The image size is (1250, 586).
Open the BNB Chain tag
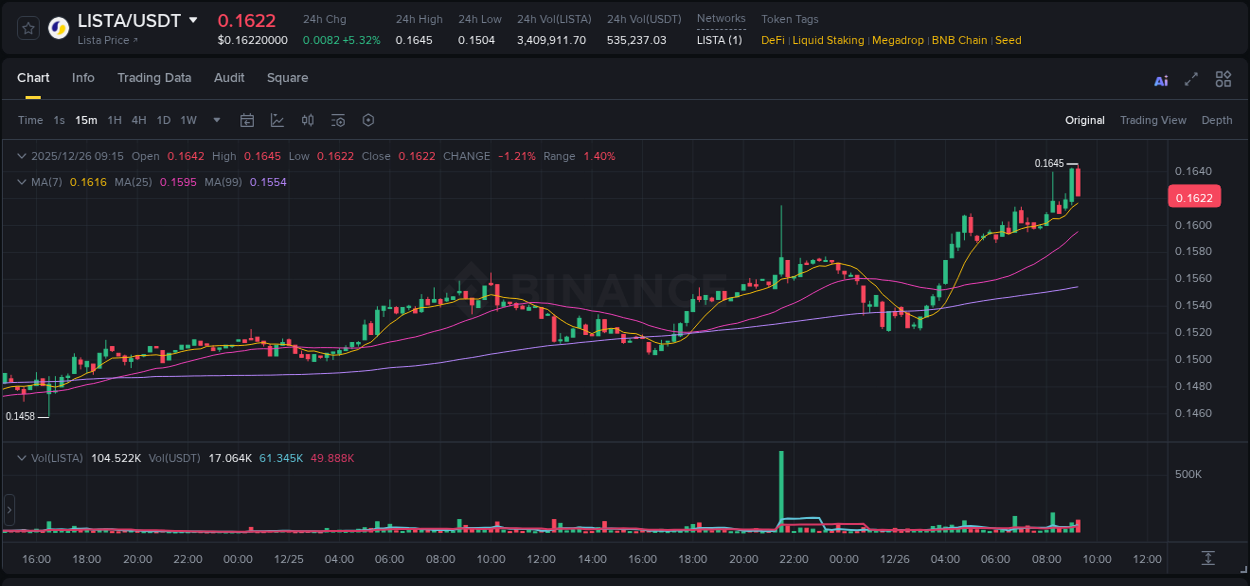coord(959,40)
